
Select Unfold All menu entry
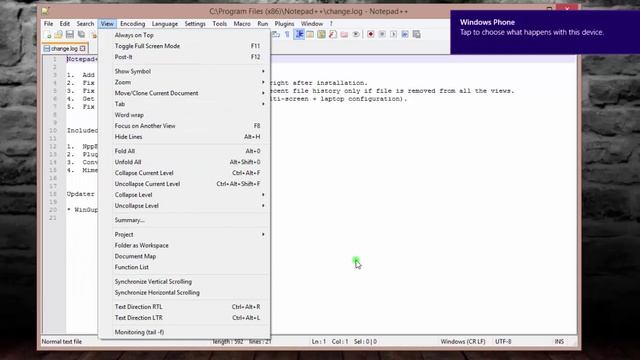click(184, 162)
